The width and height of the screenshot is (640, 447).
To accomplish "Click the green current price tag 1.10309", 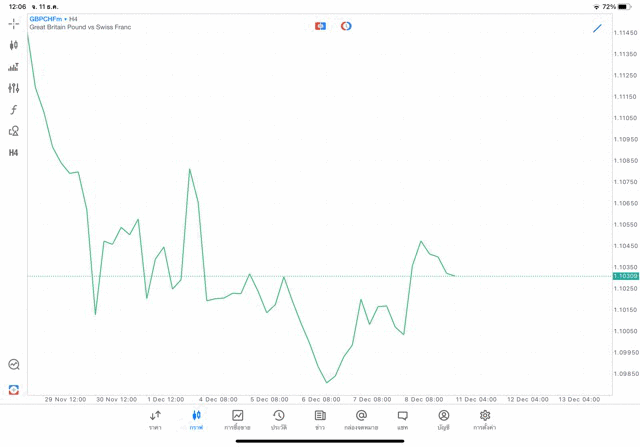I will click(x=625, y=276).
